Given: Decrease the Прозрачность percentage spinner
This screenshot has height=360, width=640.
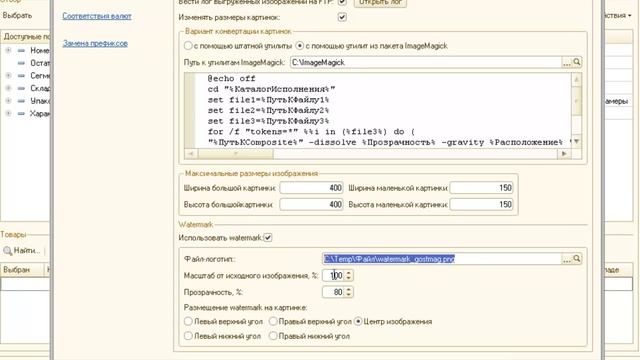Looking at the screenshot, I should point(349,295).
